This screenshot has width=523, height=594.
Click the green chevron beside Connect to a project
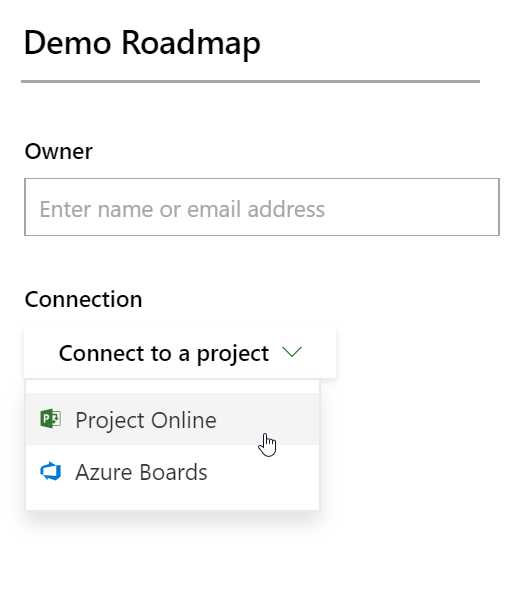pos(292,352)
